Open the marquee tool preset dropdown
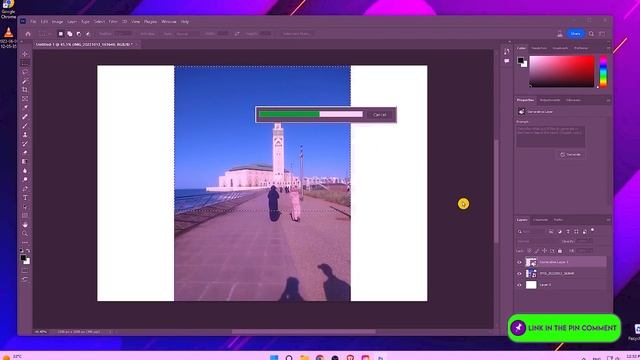 [x=44, y=34]
